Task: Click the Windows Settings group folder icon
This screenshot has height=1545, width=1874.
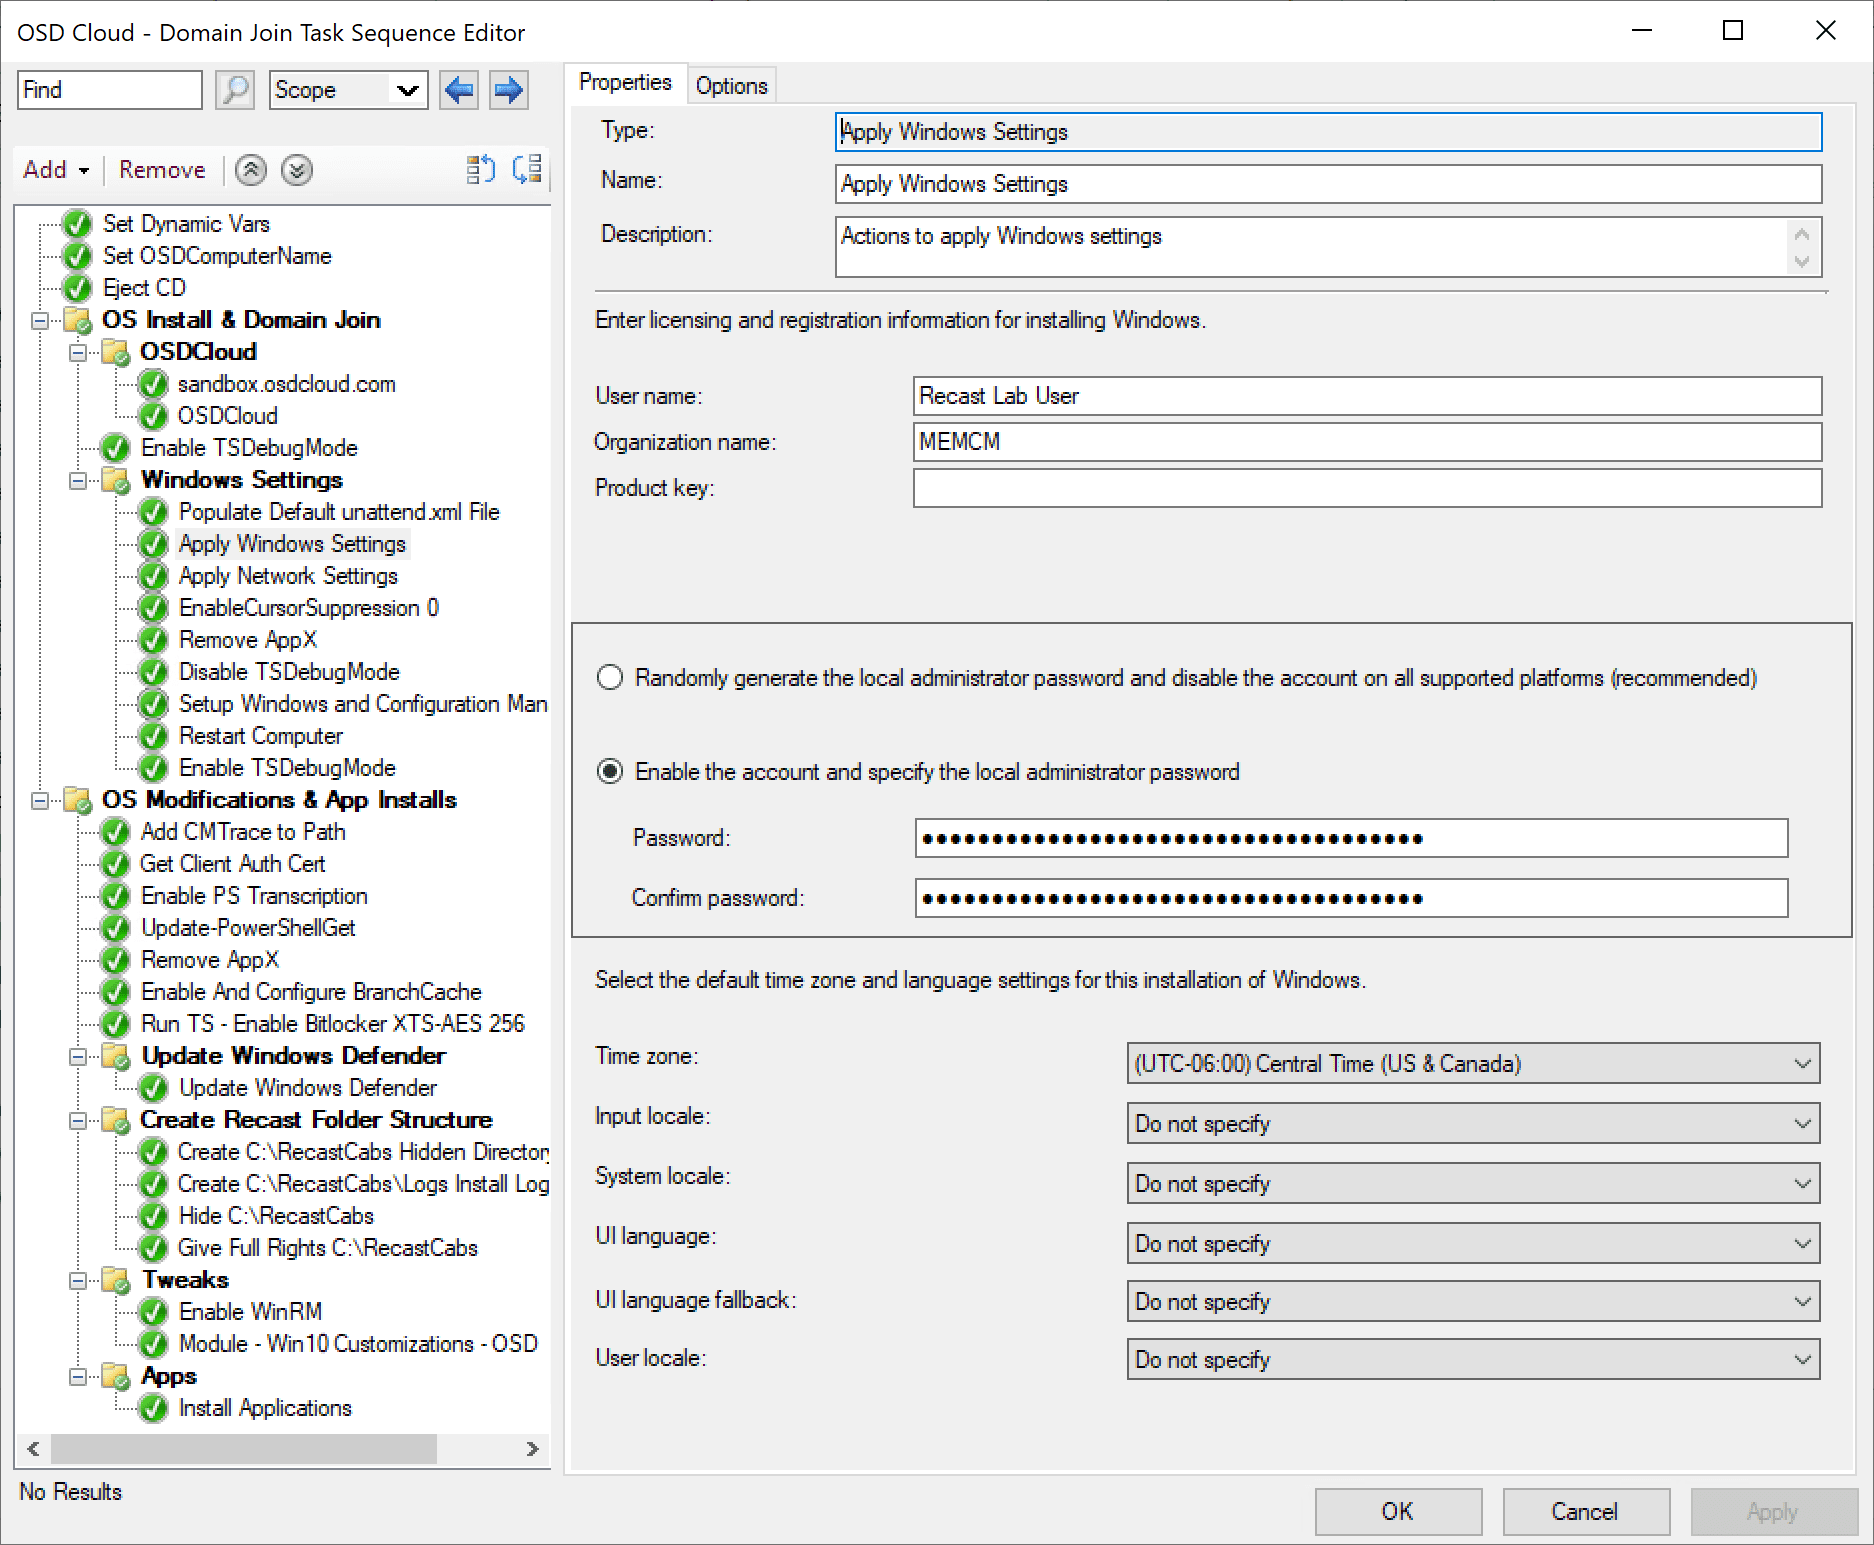Action: point(116,480)
